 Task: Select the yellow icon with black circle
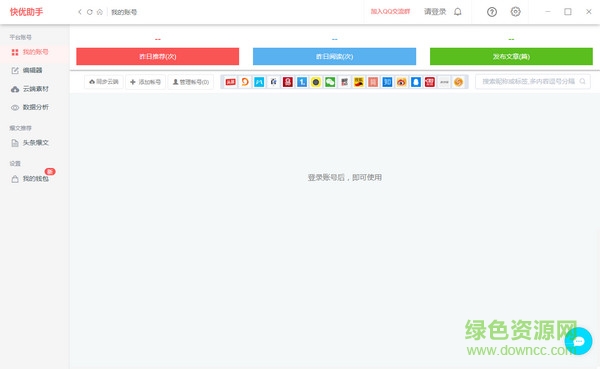(316, 82)
